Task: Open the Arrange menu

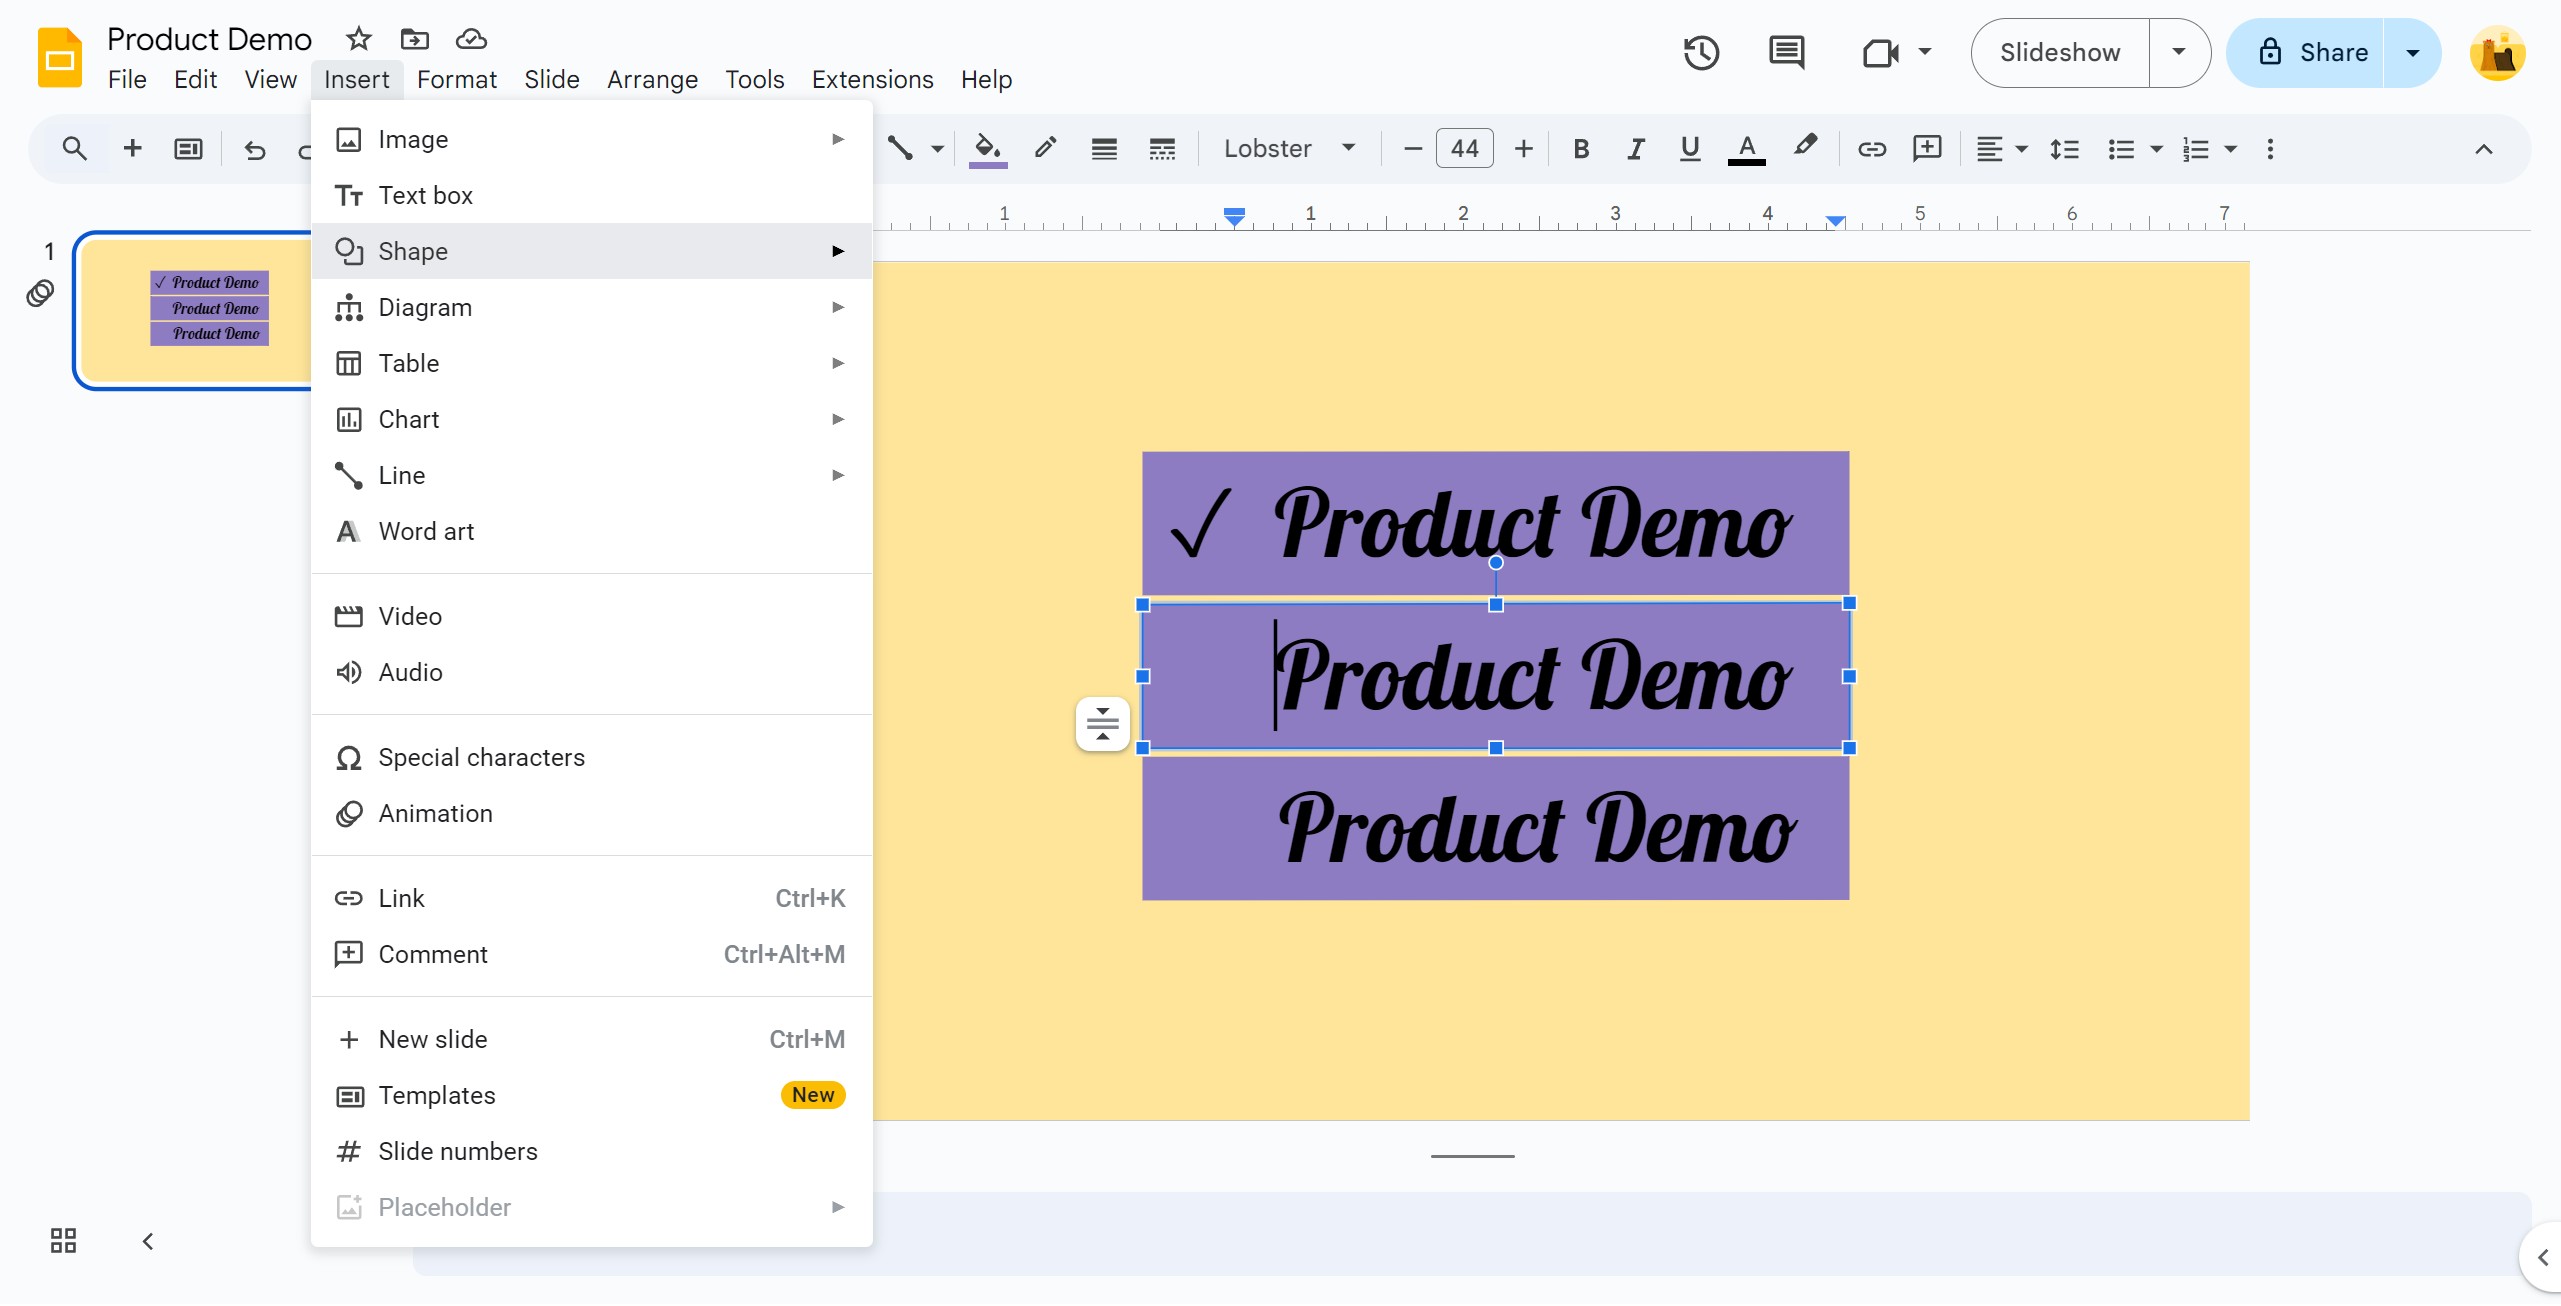Action: click(x=652, y=79)
